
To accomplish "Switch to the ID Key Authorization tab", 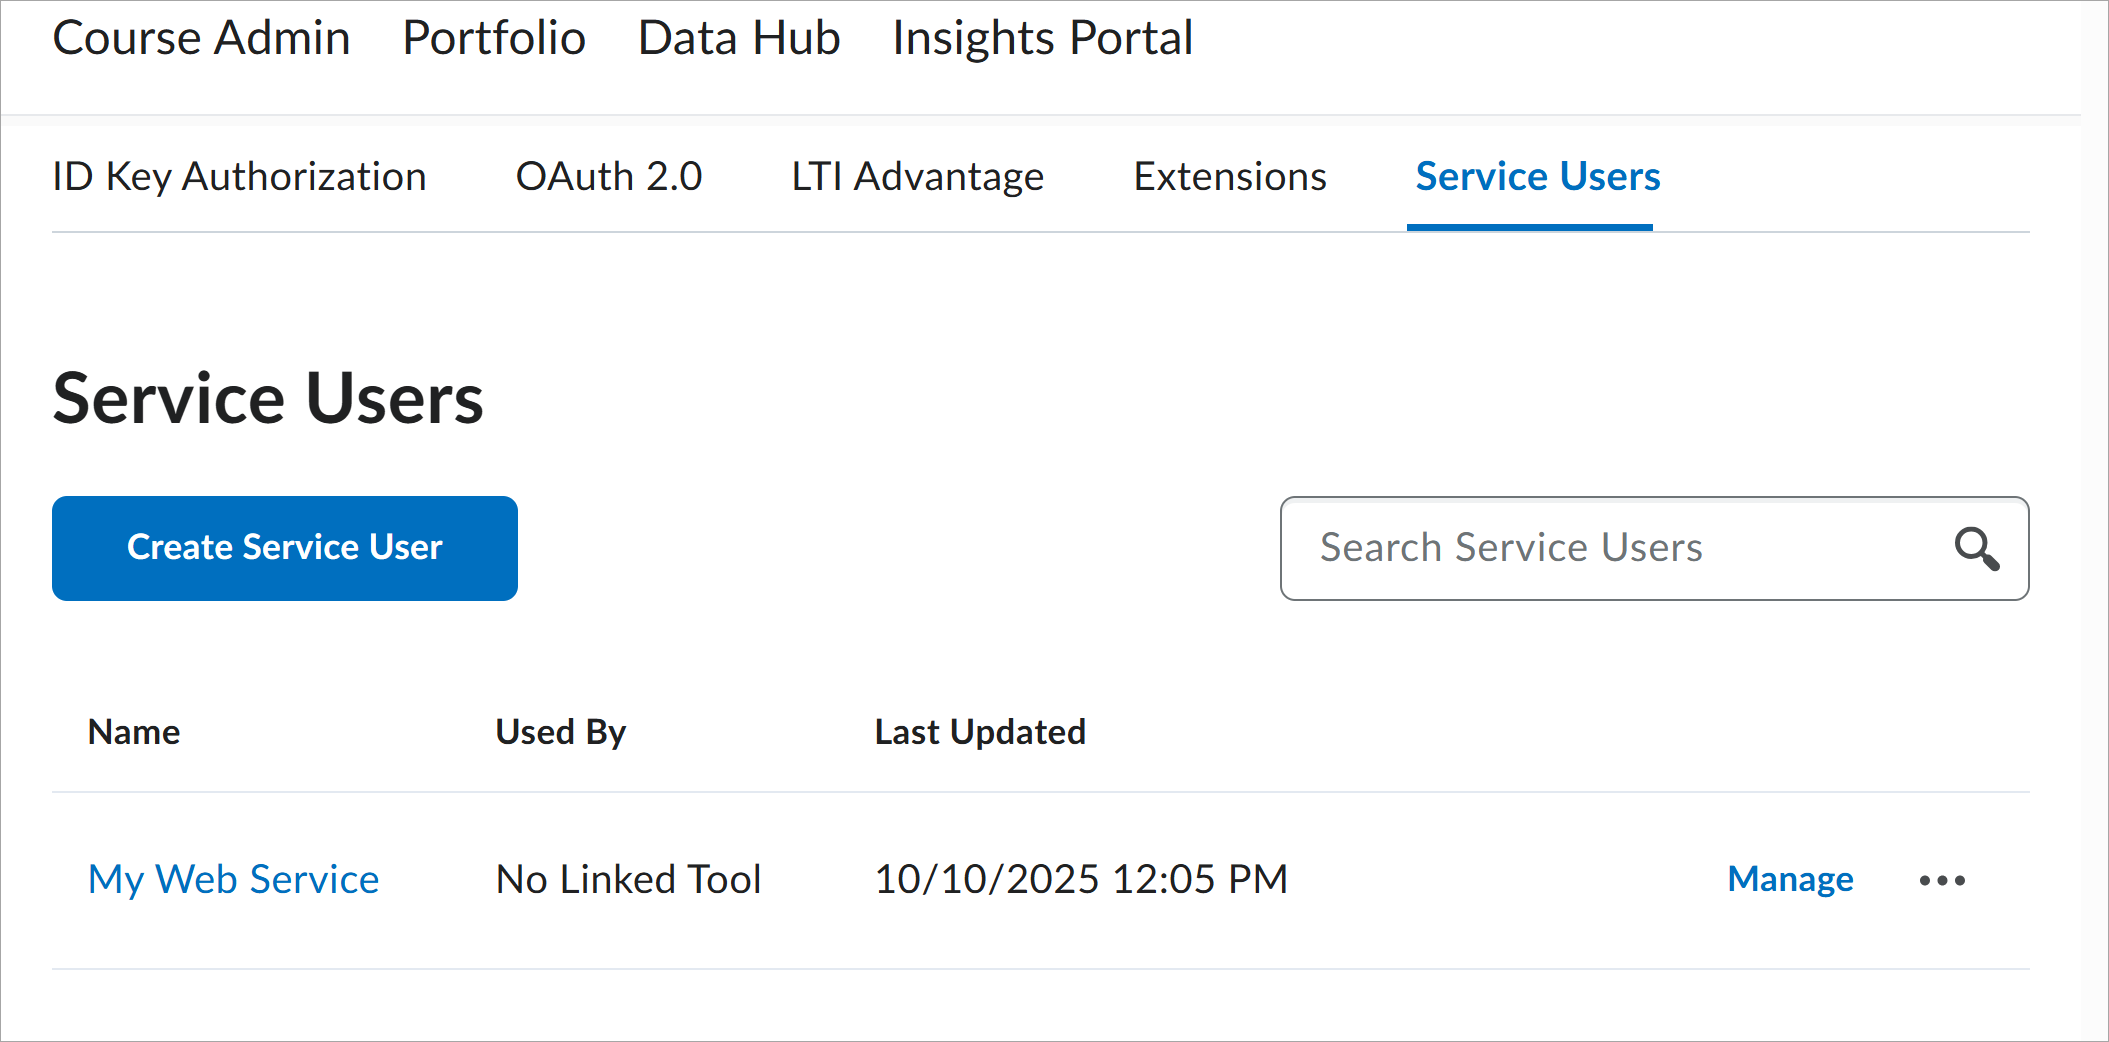I will [x=239, y=176].
